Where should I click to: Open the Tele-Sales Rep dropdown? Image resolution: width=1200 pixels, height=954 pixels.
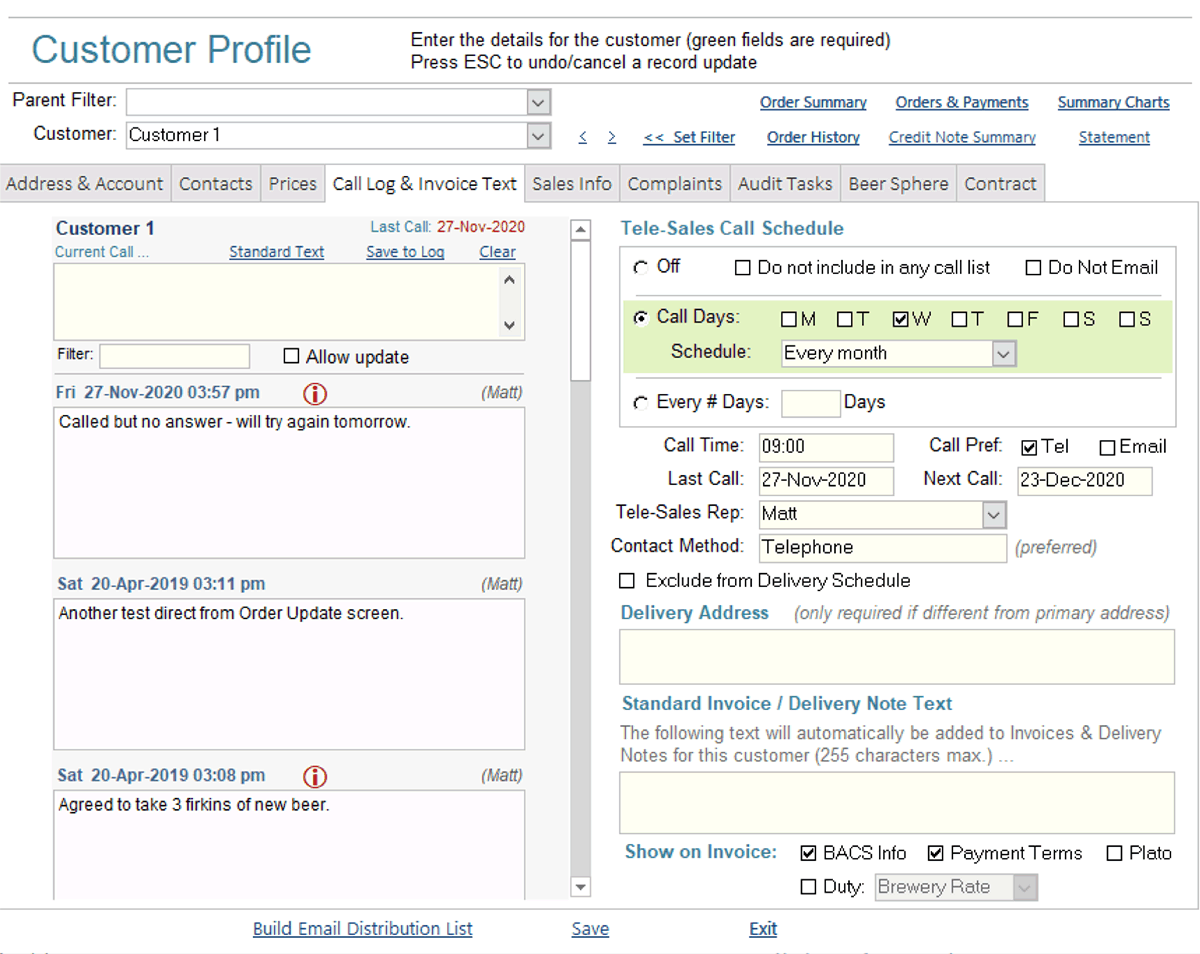pyautogui.click(x=993, y=515)
